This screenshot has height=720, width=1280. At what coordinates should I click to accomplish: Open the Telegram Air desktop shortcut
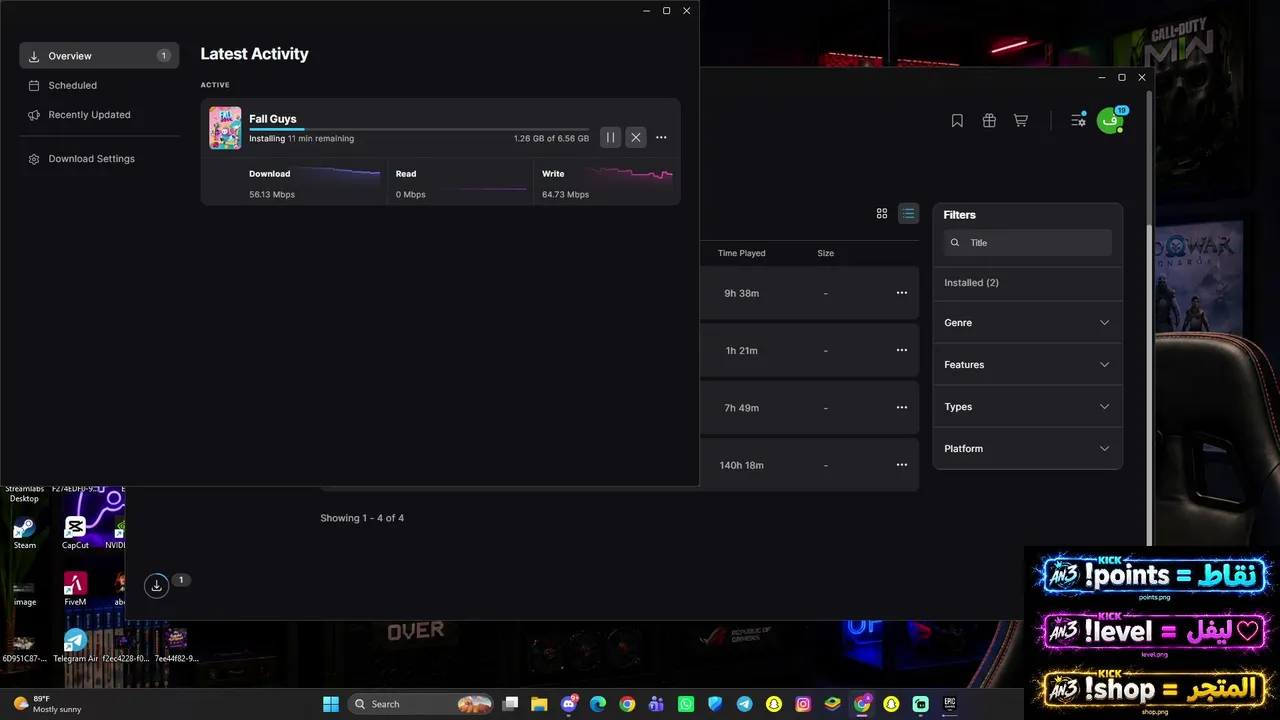point(75,646)
